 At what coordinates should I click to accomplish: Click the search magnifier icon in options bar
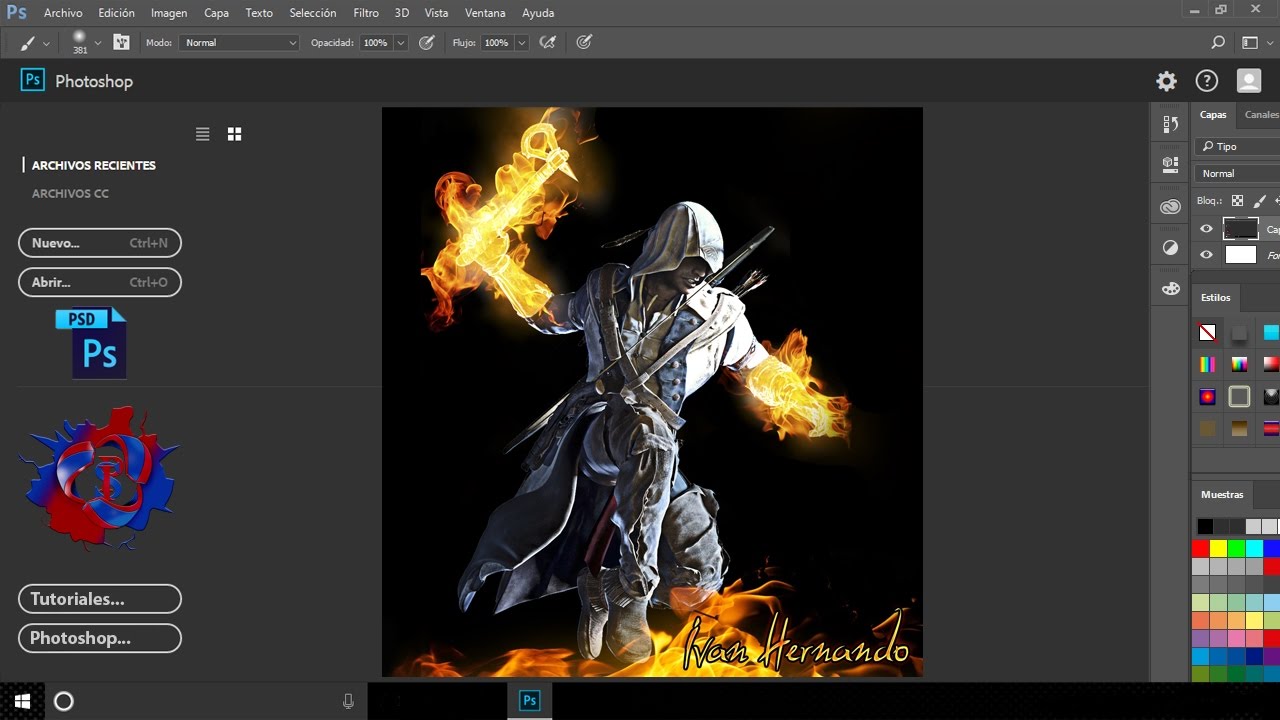tap(1218, 43)
